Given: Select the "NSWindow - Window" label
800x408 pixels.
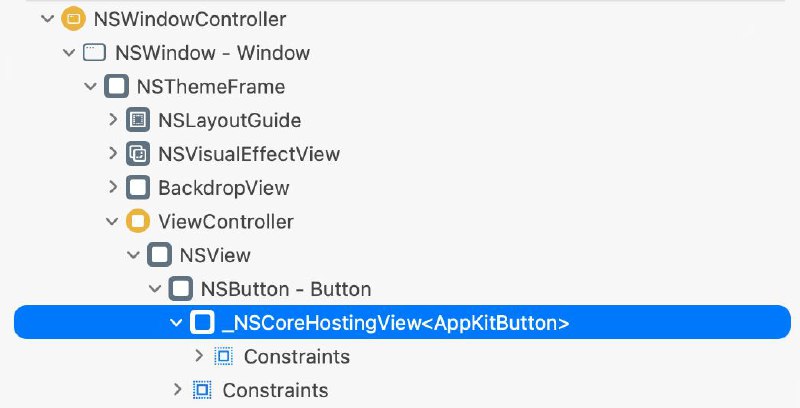Looking at the screenshot, I should click(212, 52).
